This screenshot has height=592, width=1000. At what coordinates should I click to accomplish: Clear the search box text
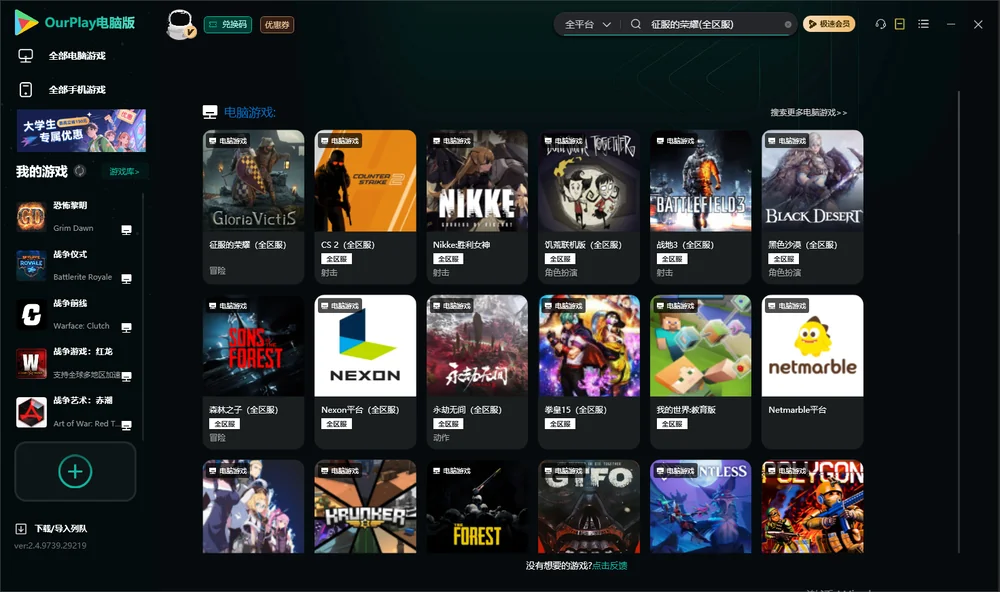click(788, 24)
